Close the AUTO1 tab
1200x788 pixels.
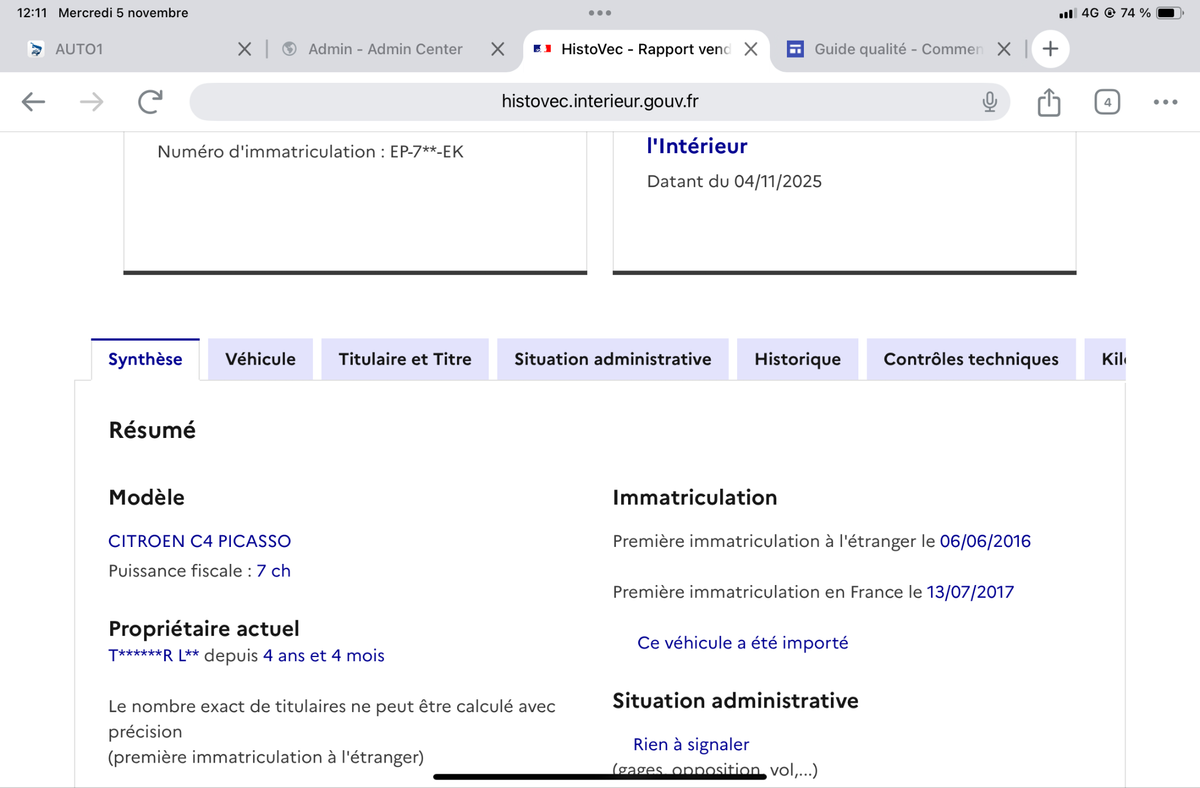(x=244, y=49)
